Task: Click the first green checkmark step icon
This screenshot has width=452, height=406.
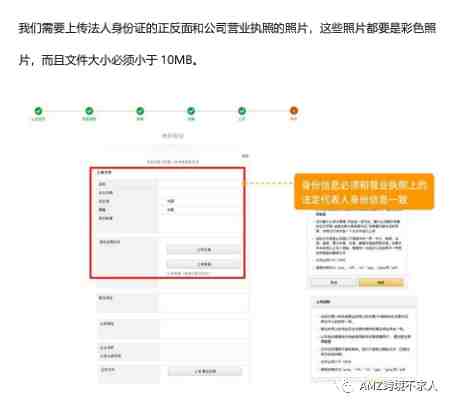Action: pyautogui.click(x=38, y=111)
